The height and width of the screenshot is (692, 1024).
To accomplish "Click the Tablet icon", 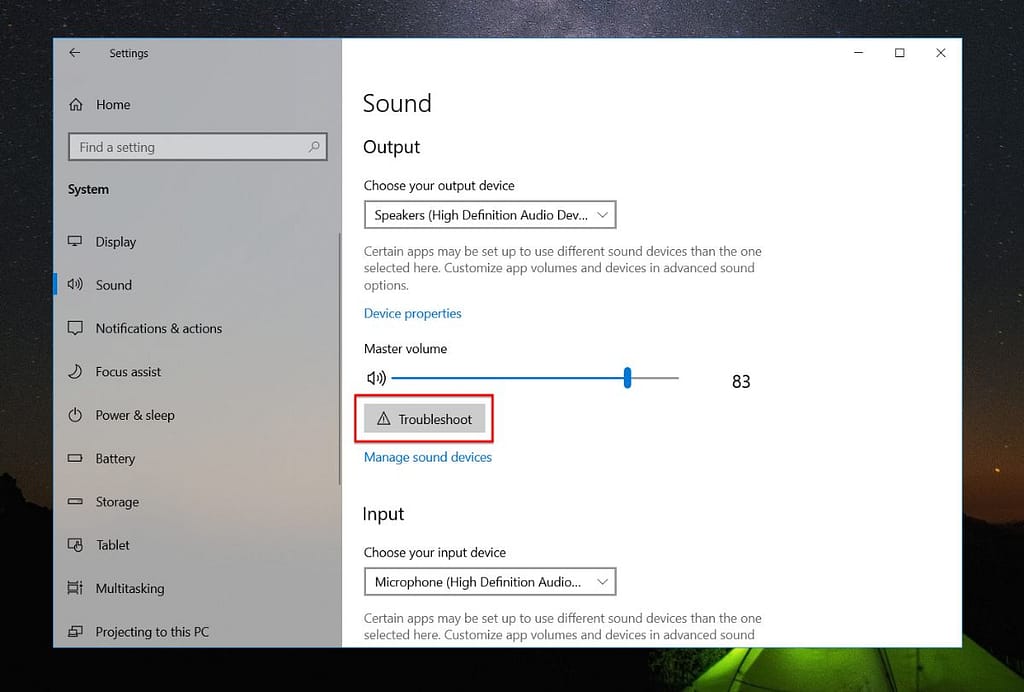I will (75, 544).
